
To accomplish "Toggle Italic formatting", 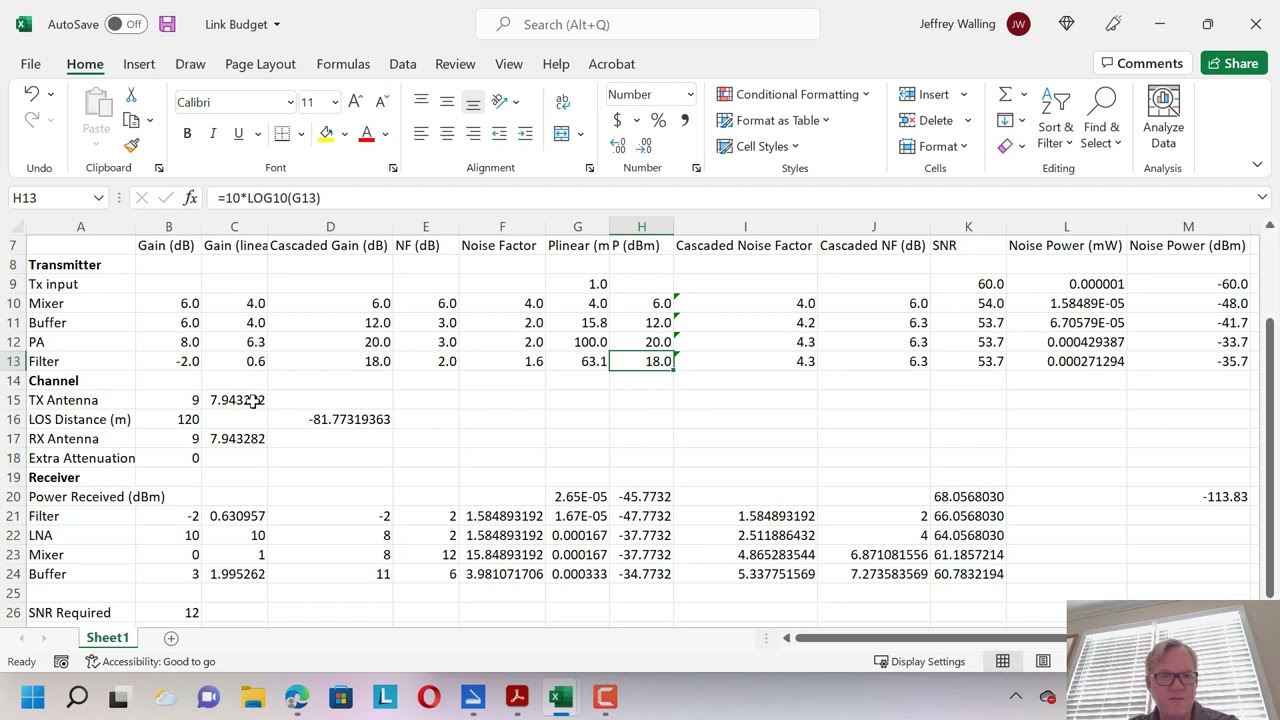I will tap(212, 133).
